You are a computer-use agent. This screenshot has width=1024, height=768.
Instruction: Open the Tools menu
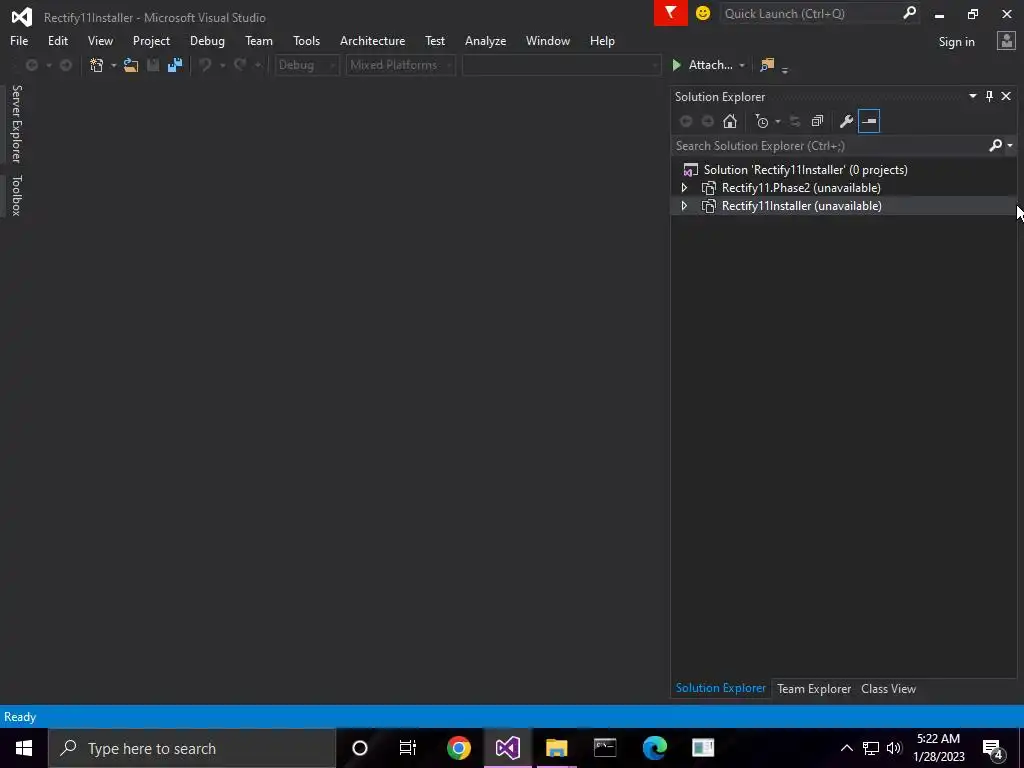tap(306, 40)
